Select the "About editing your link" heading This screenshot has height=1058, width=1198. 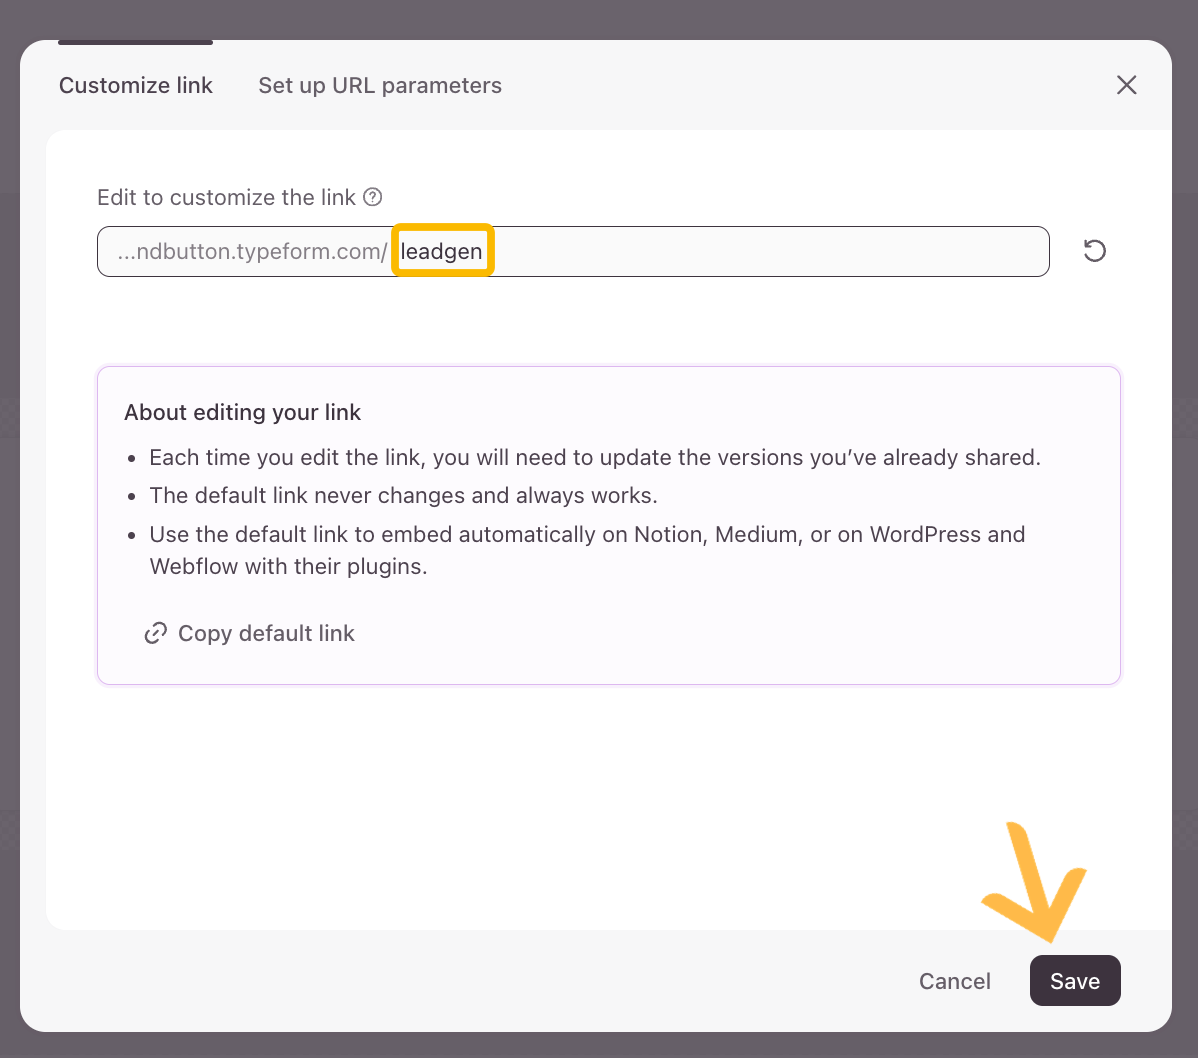click(x=243, y=412)
